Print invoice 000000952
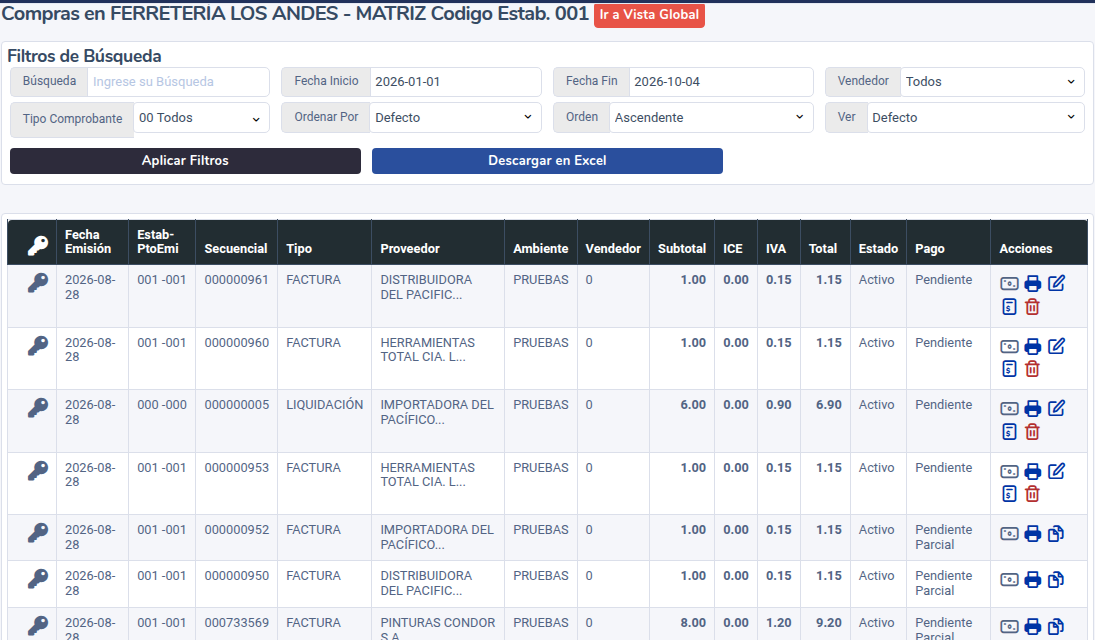Viewport: 1095px width, 640px height. (x=1033, y=534)
